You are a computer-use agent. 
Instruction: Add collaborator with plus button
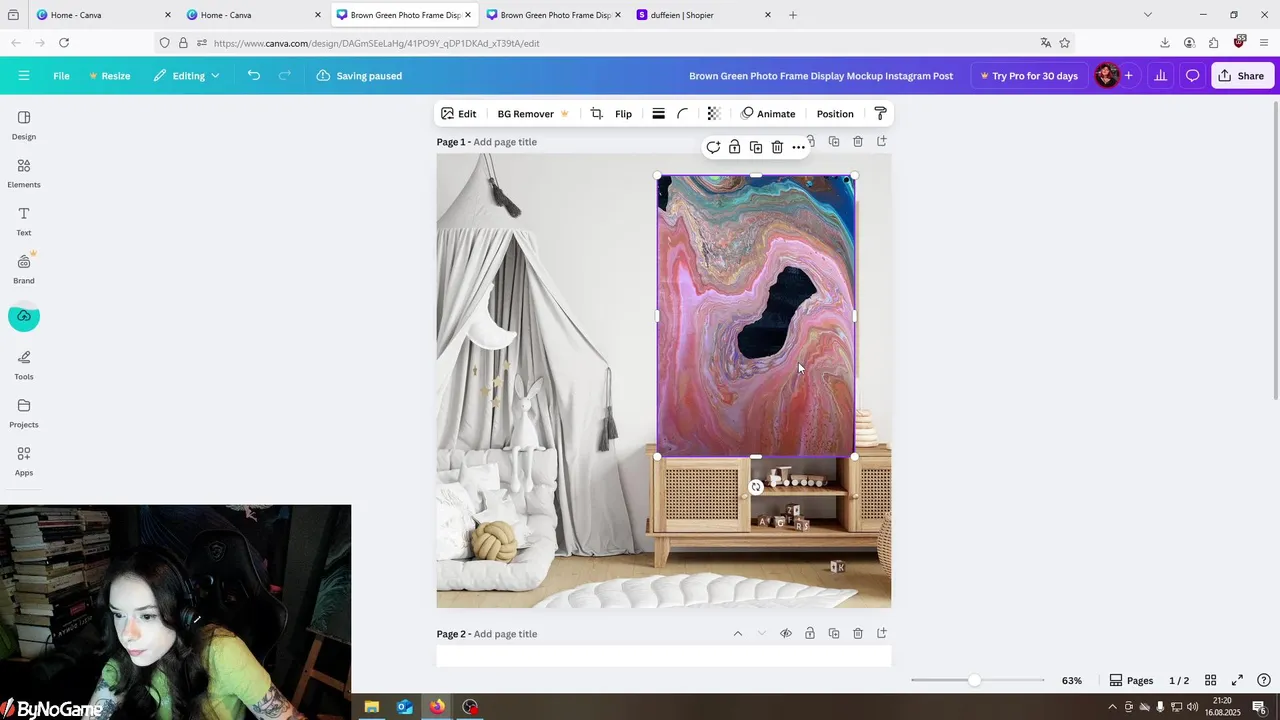(1129, 76)
